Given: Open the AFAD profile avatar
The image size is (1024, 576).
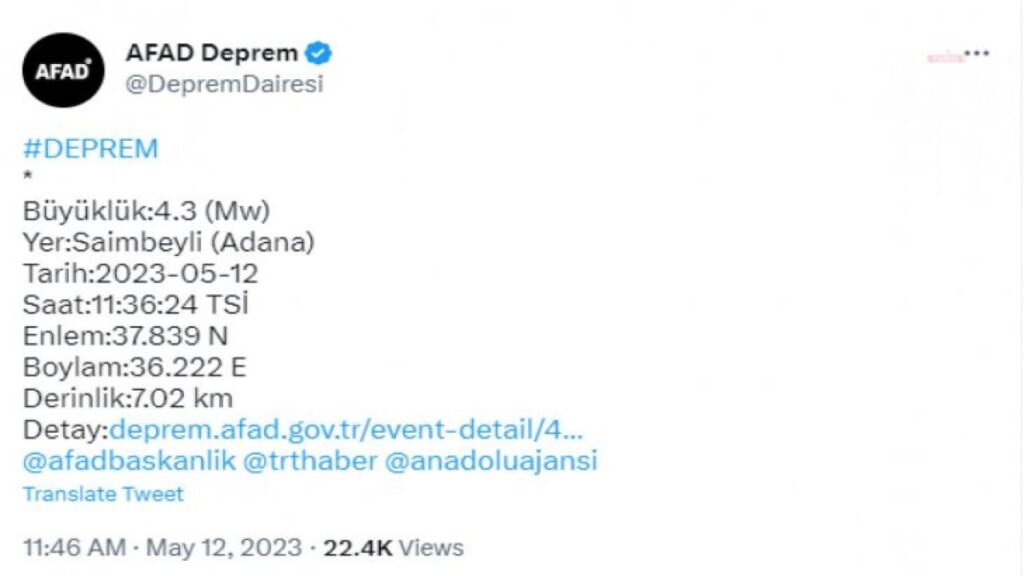Looking at the screenshot, I should (x=63, y=70).
